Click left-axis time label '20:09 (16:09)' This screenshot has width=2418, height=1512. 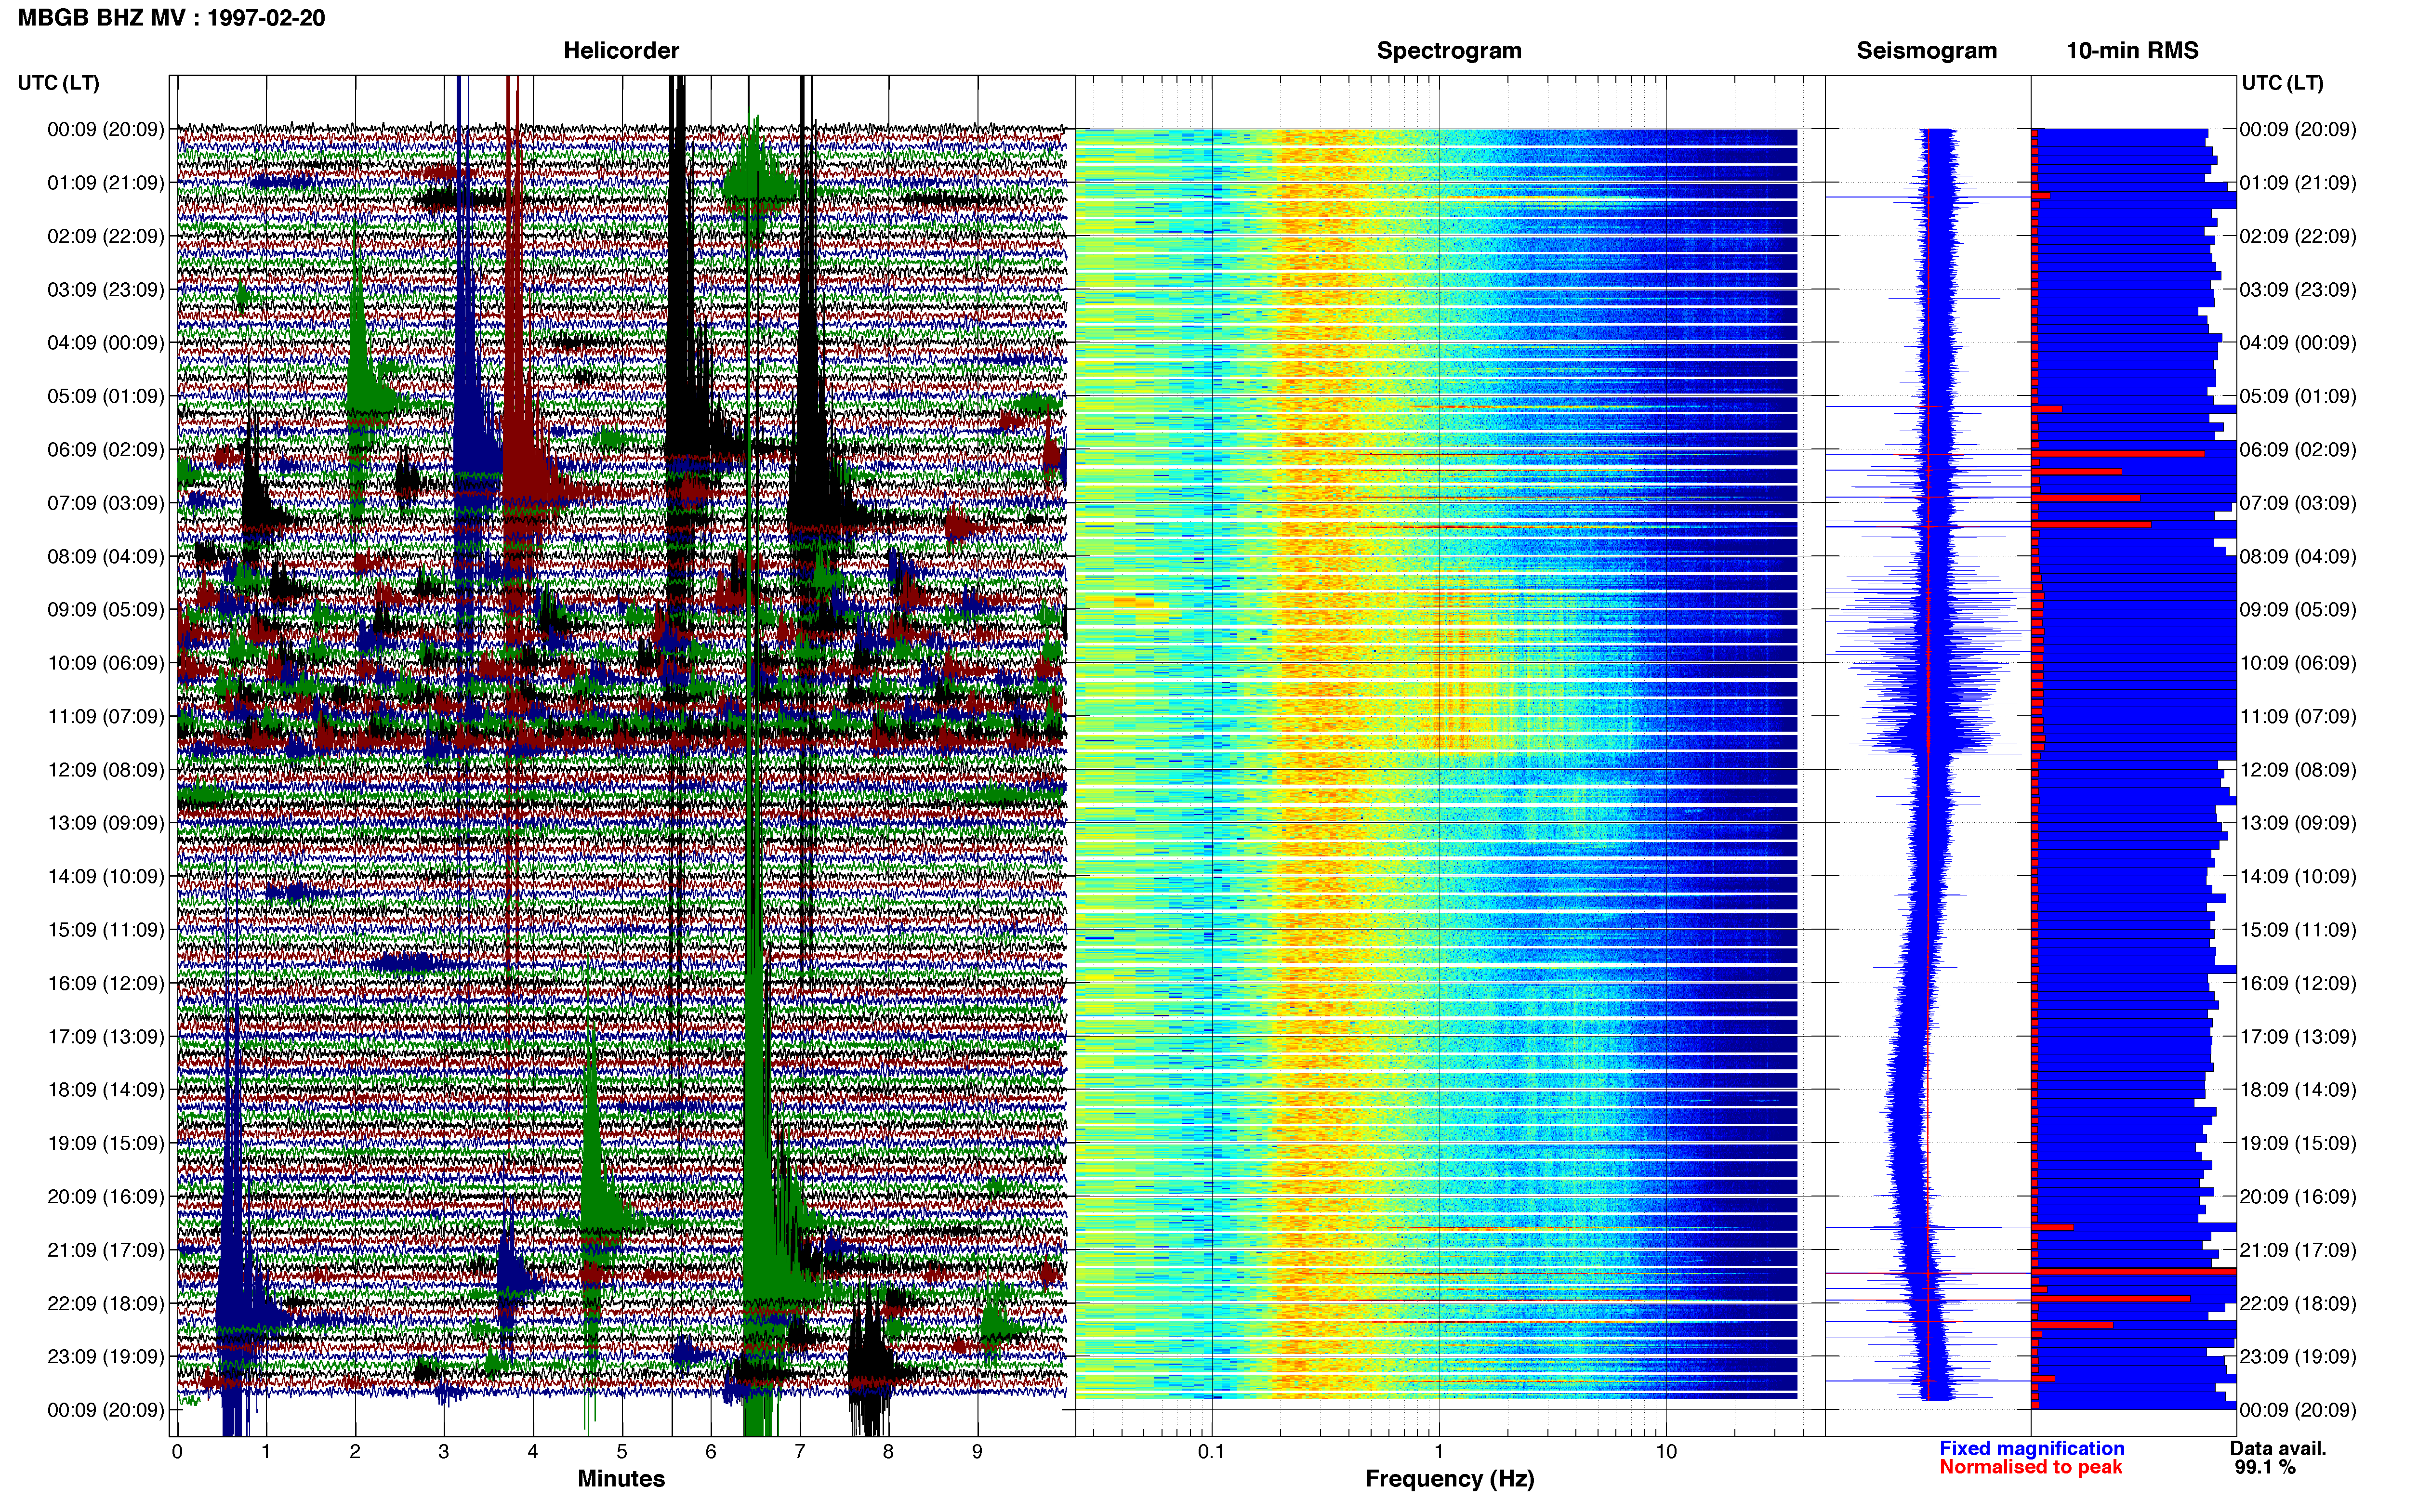(106, 1197)
